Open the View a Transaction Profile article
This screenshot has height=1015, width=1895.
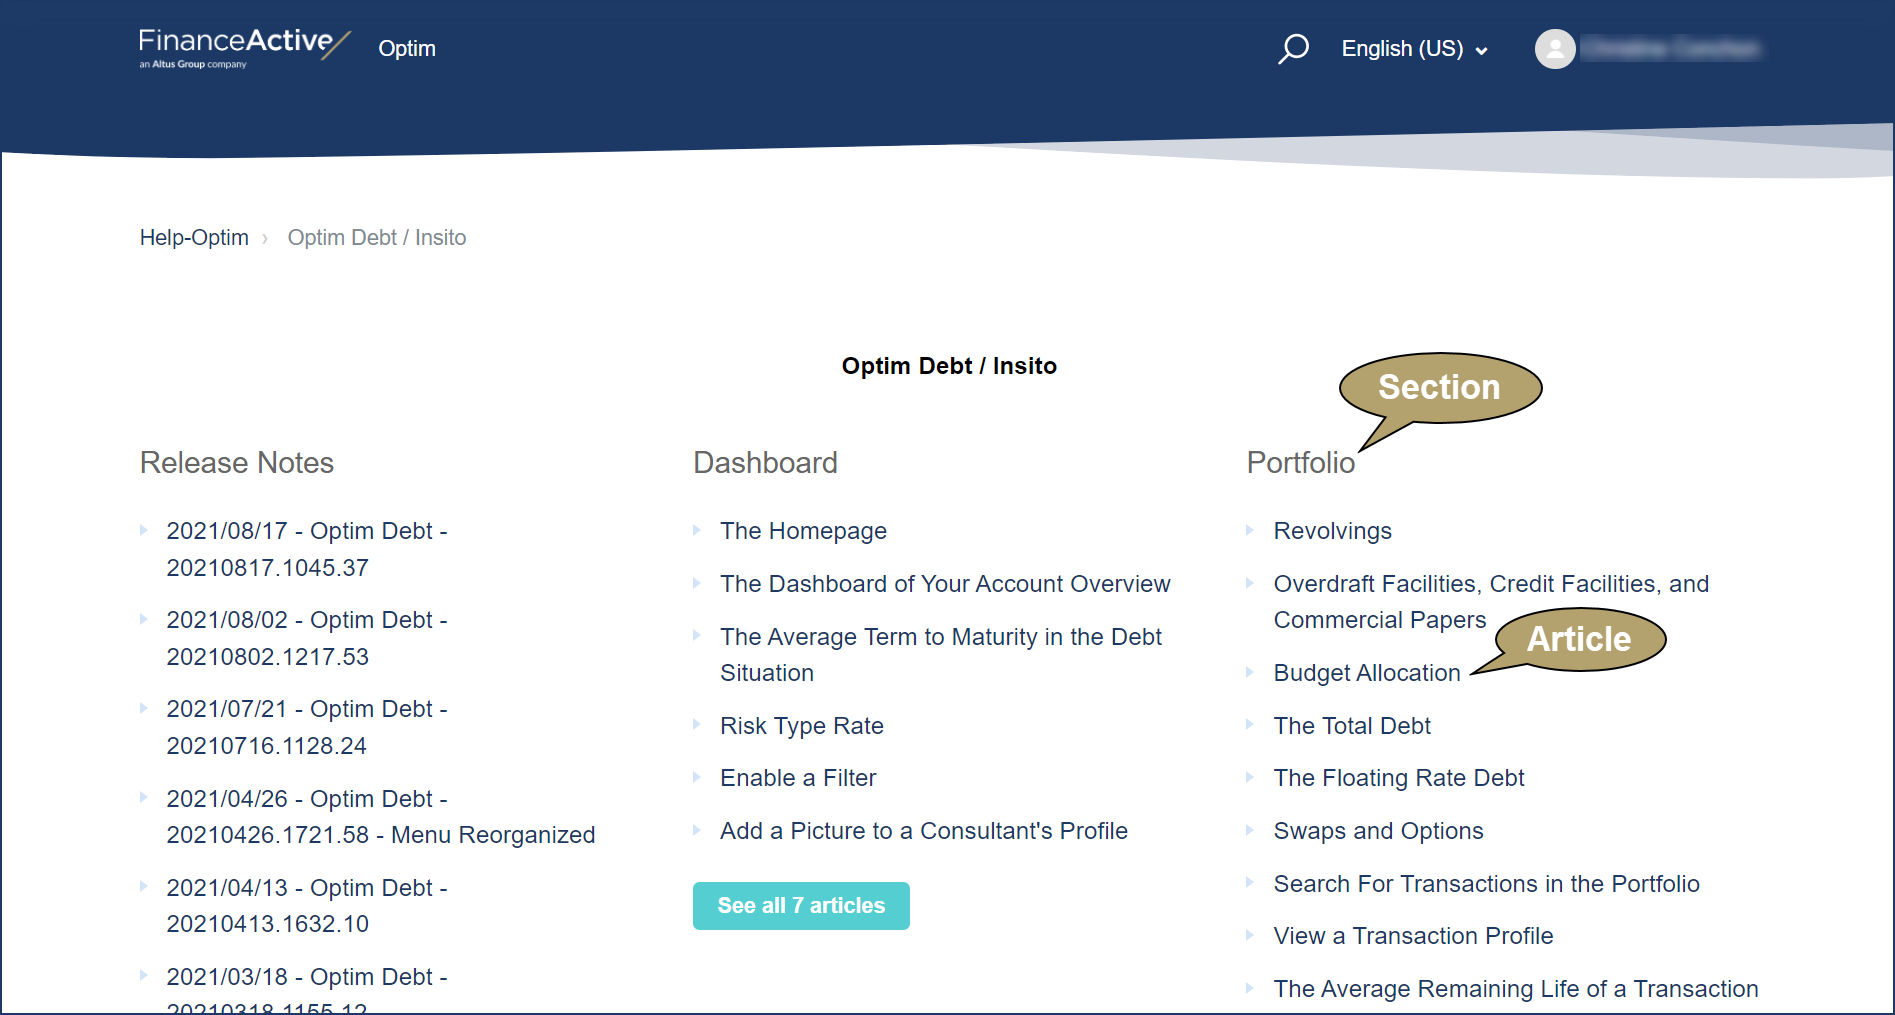1413,936
